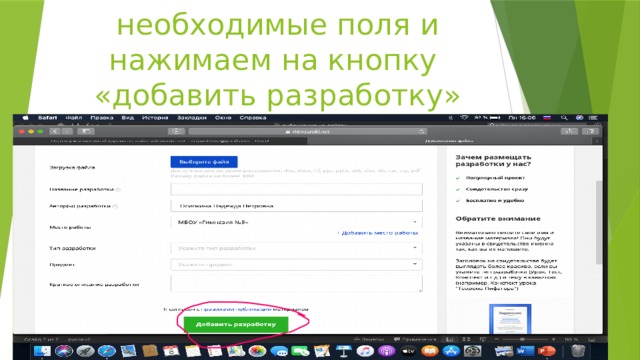The width and height of the screenshot is (640, 360).
Task: Toggle Safari's sidebar button
Action: coord(86,131)
